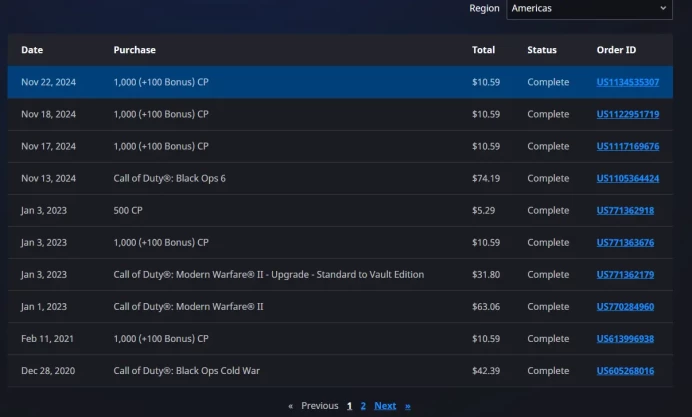Click the Total column header

483,50
